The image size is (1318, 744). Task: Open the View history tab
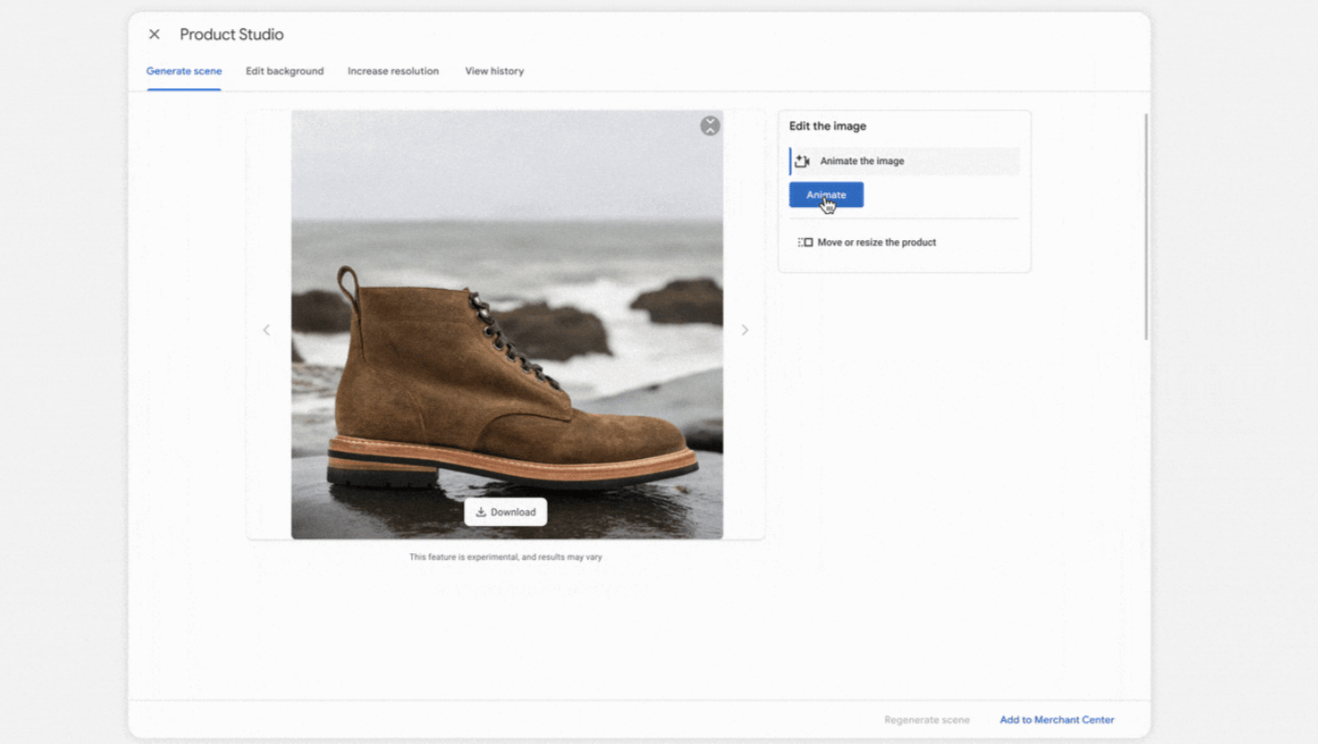coord(494,71)
